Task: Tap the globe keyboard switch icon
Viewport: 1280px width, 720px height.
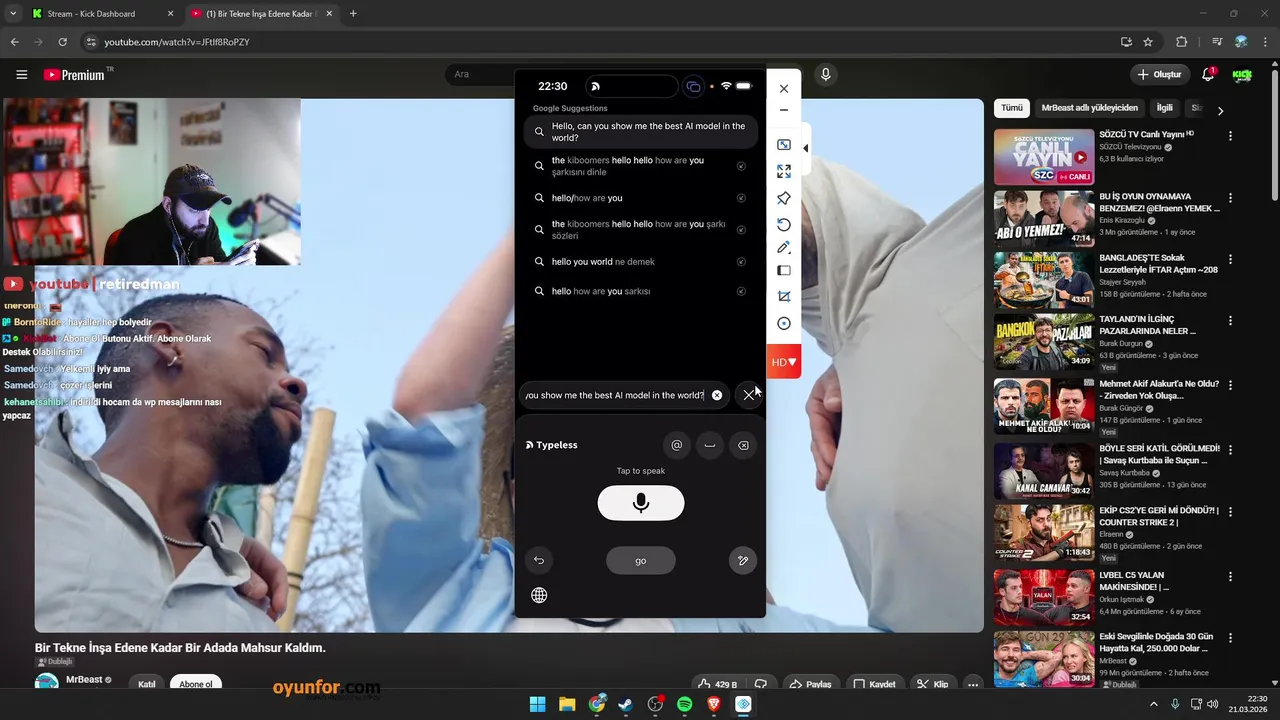Action: (539, 595)
